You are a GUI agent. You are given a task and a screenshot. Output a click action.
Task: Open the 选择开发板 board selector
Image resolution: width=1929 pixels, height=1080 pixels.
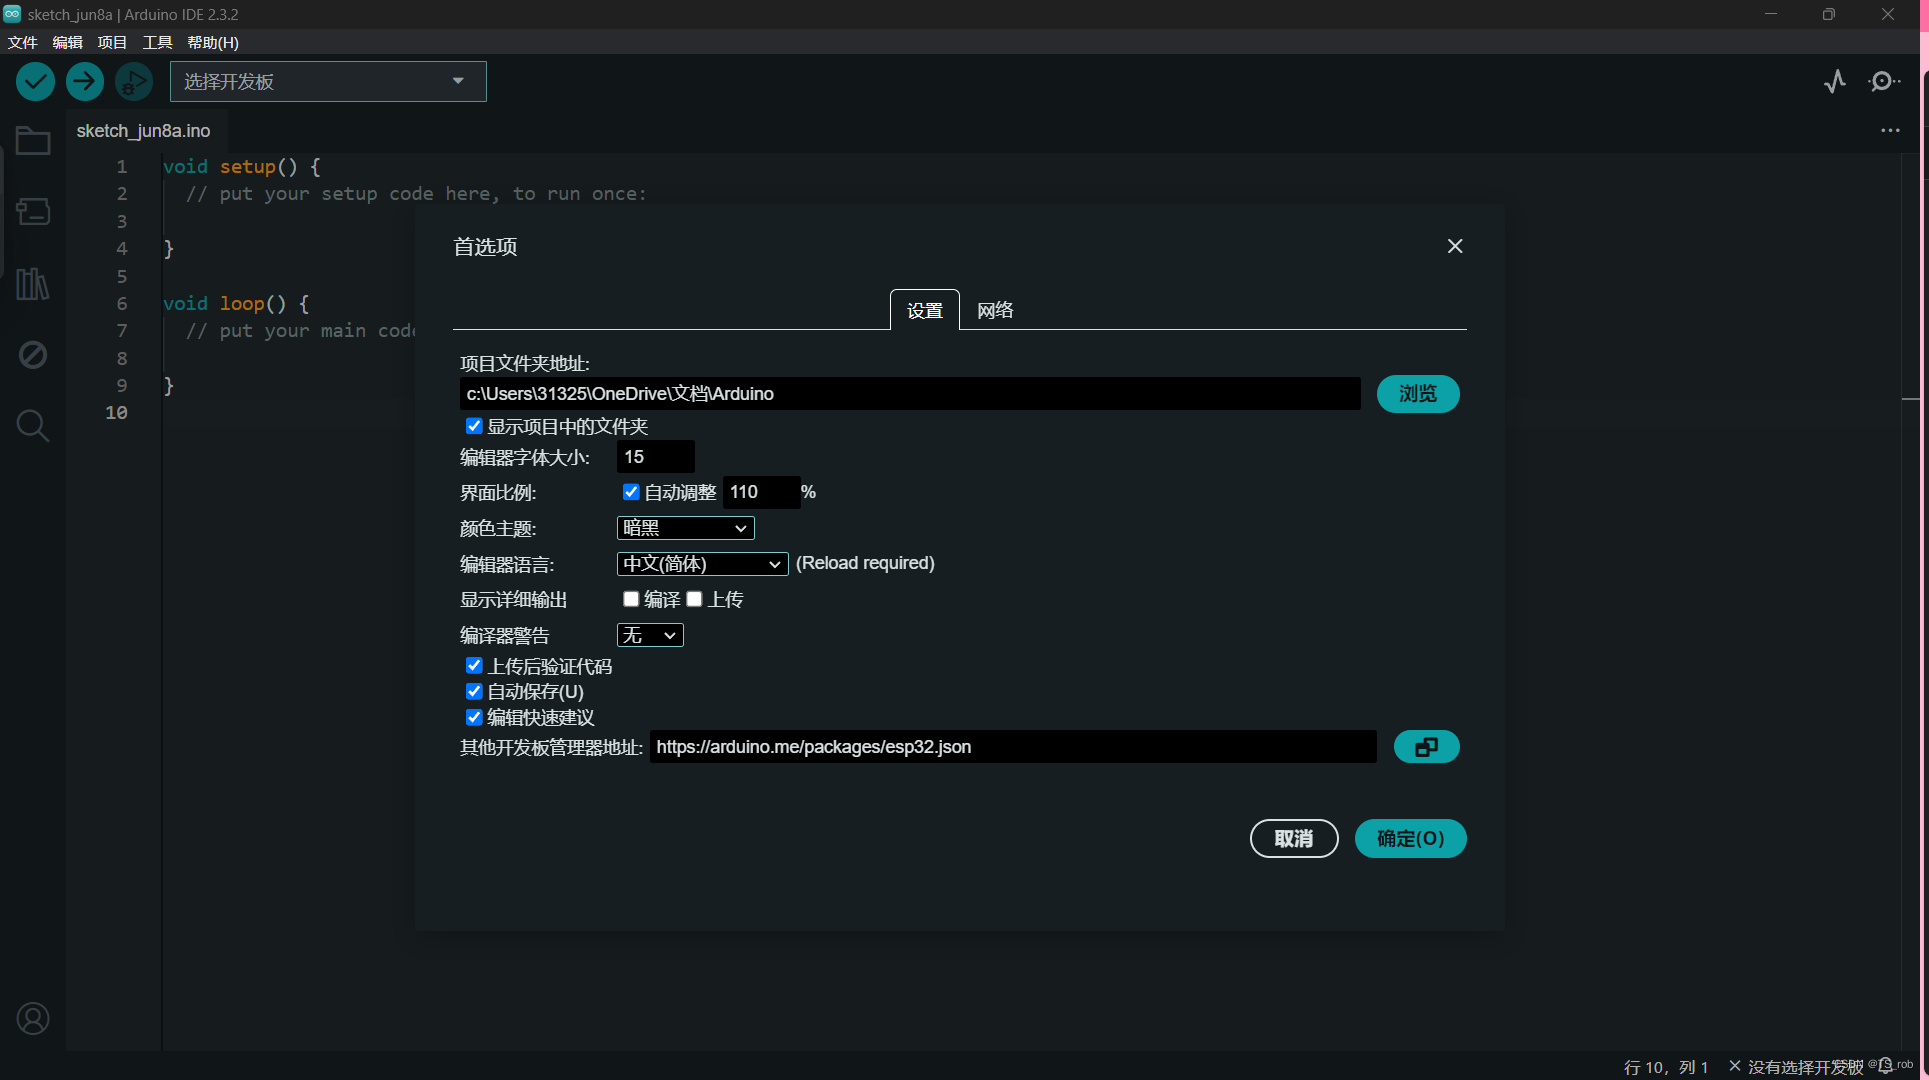(x=327, y=81)
